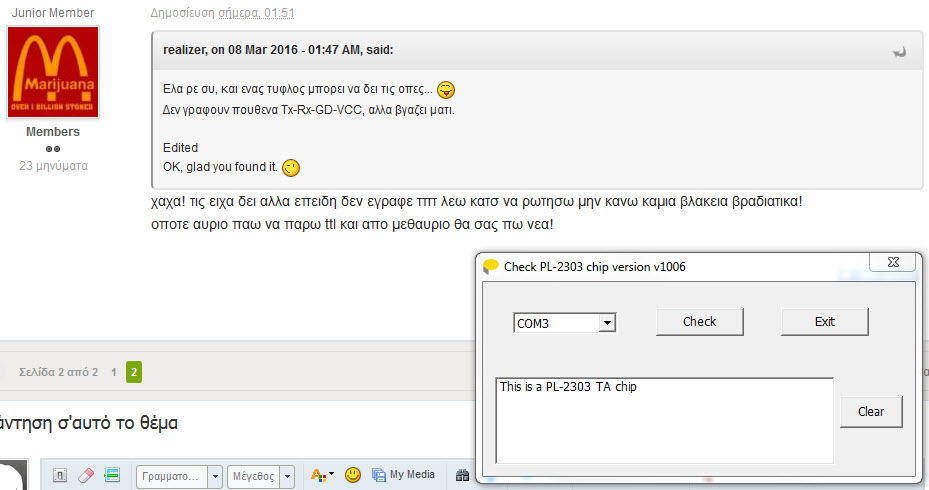Image resolution: width=929 pixels, height=490 pixels.
Task: Open the Μέγεθος font size dropdown
Action: [x=261, y=476]
